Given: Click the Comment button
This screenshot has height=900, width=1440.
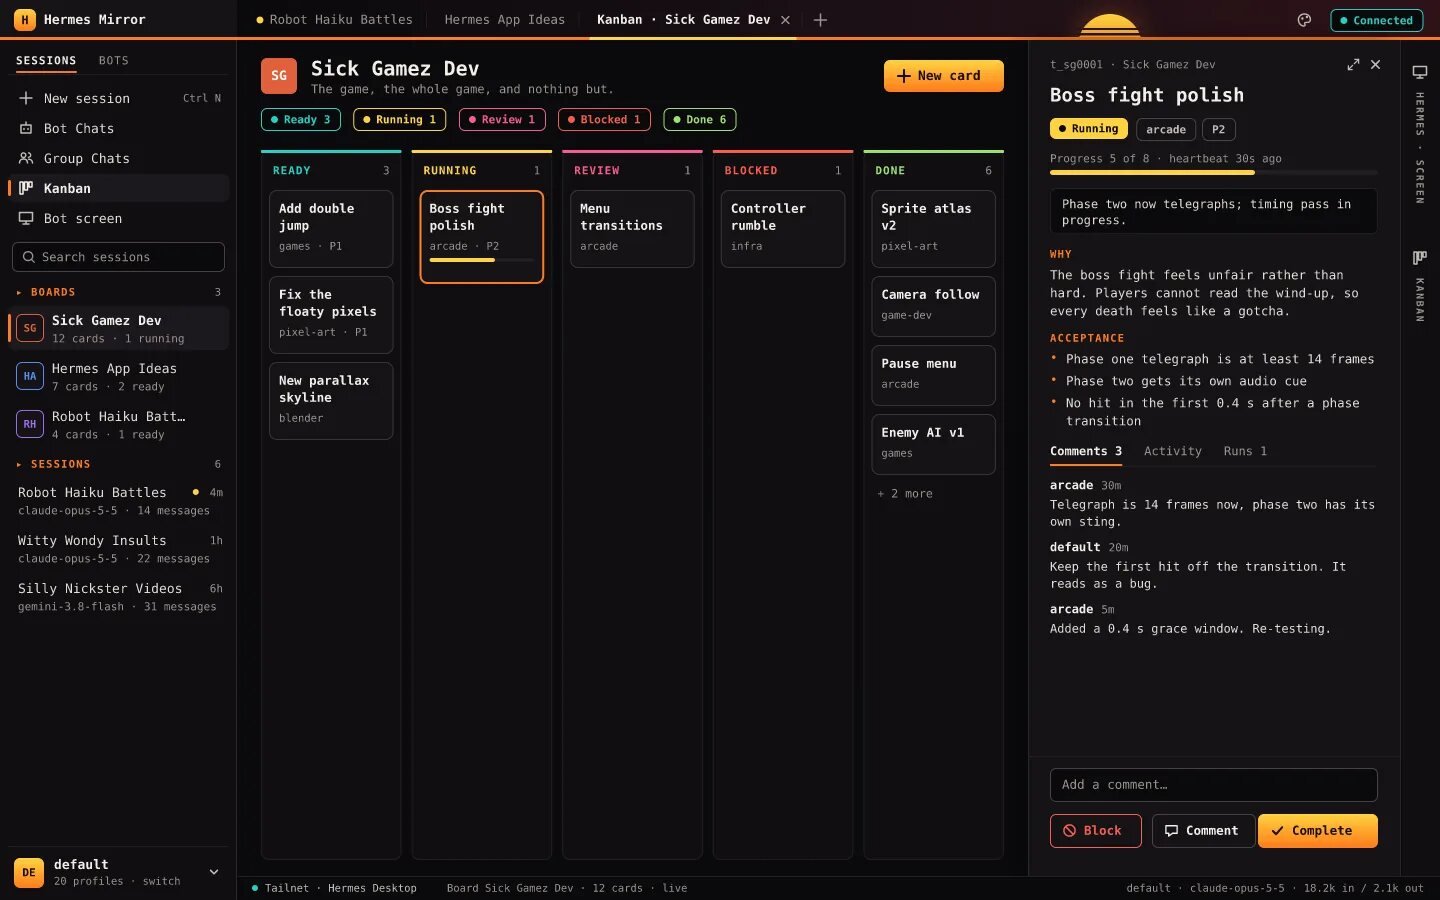Looking at the screenshot, I should coord(1203,831).
